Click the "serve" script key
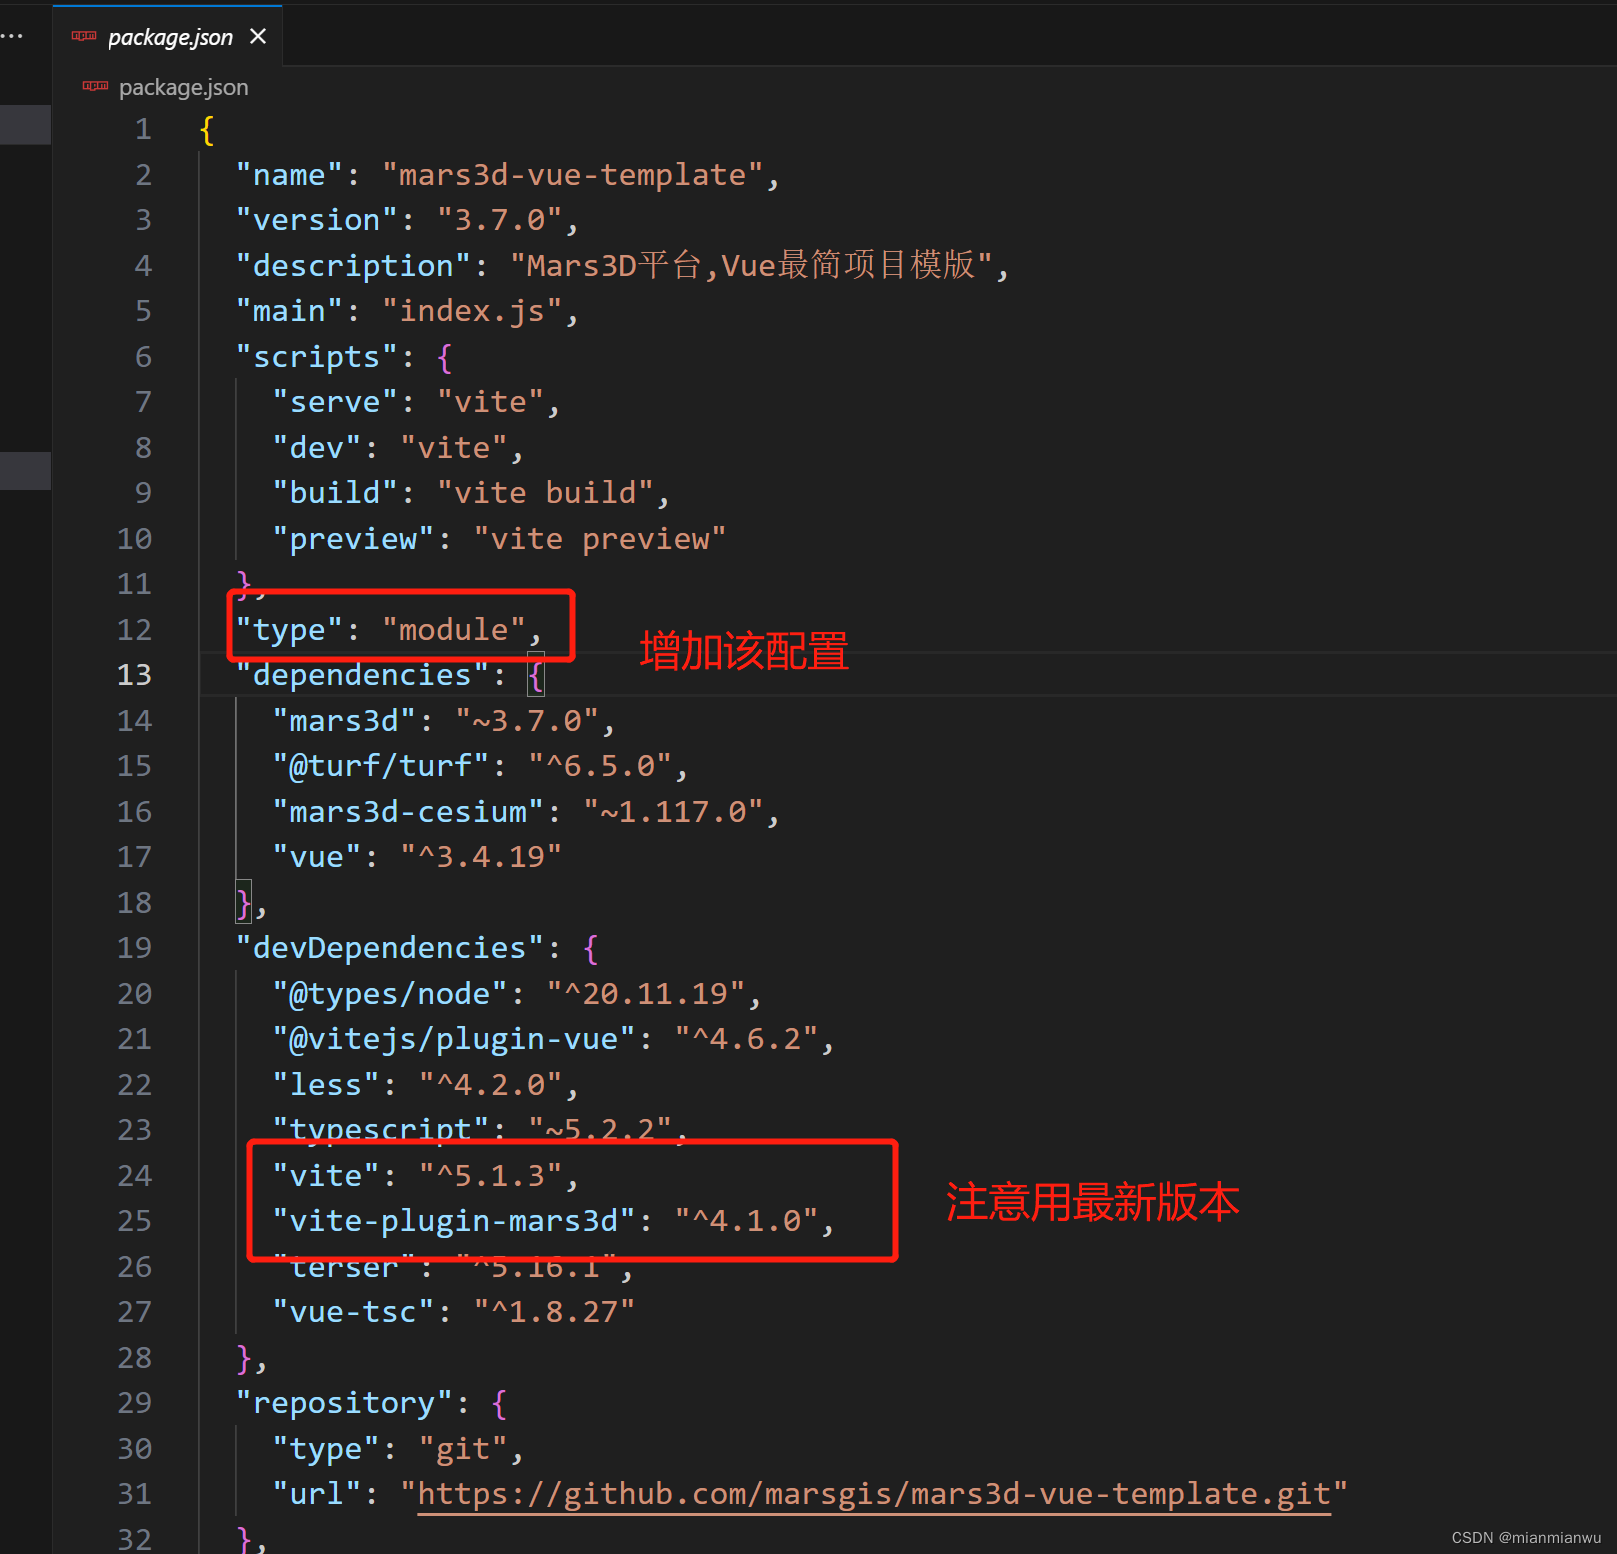 tap(335, 402)
